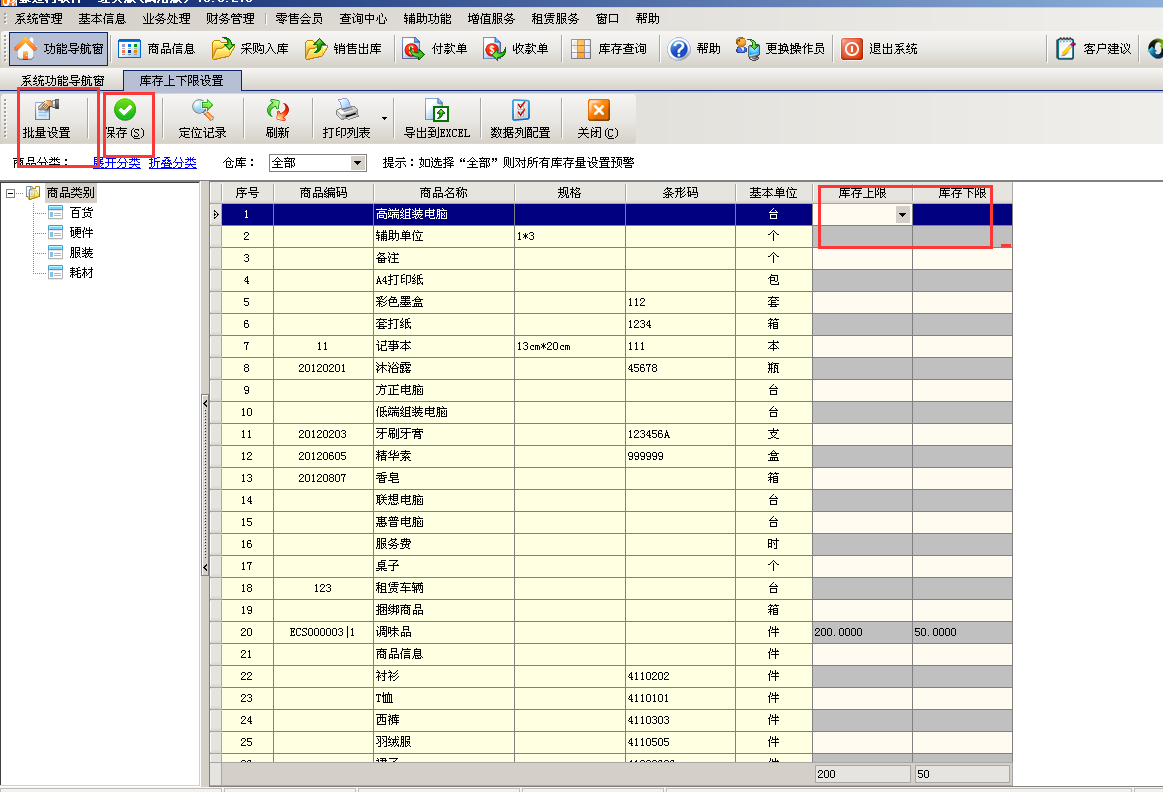Screen dimensions: 1163x792
Task: Open 数据列配置 settings
Action: click(x=521, y=119)
